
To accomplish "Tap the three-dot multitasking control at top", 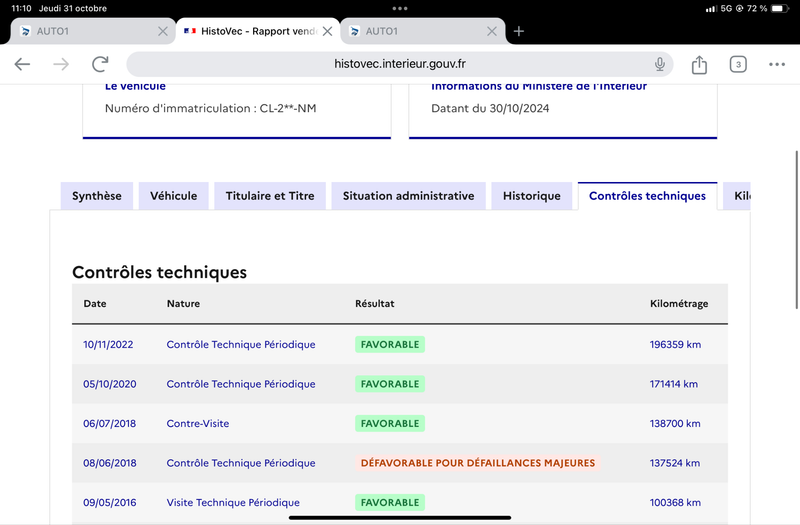I will (x=399, y=8).
